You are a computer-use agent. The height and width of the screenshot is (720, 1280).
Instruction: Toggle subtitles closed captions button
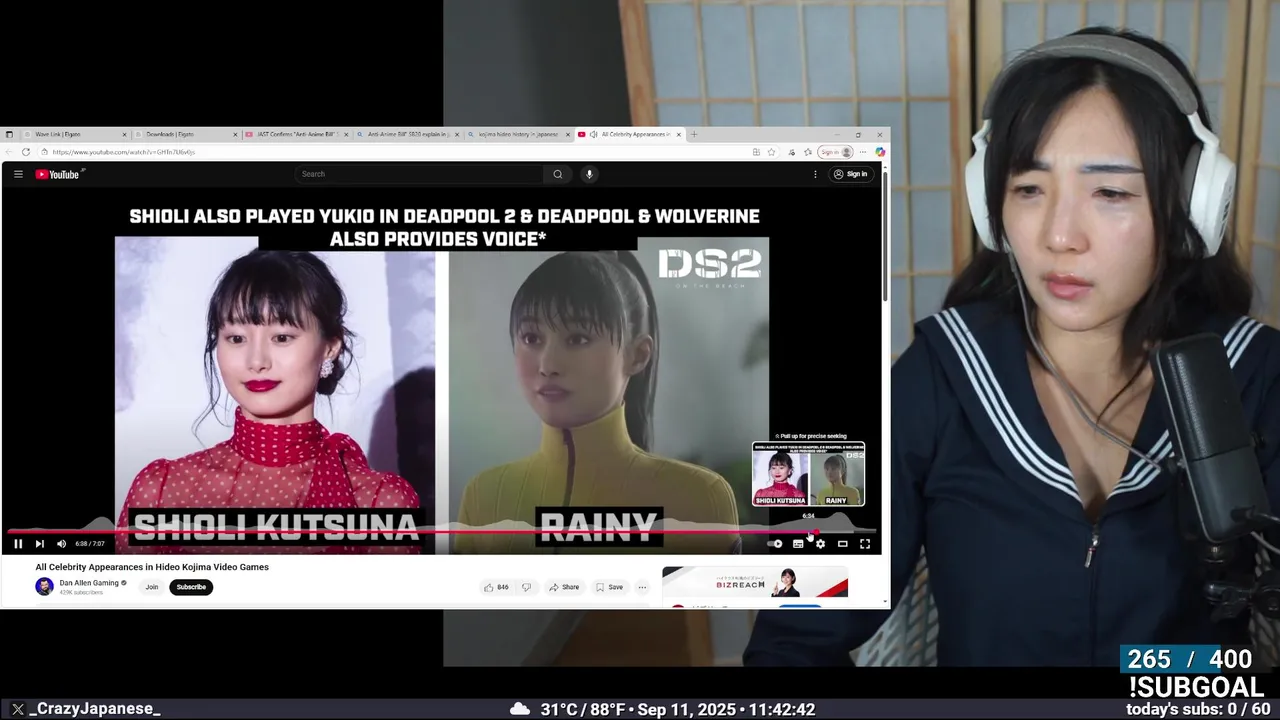point(798,544)
